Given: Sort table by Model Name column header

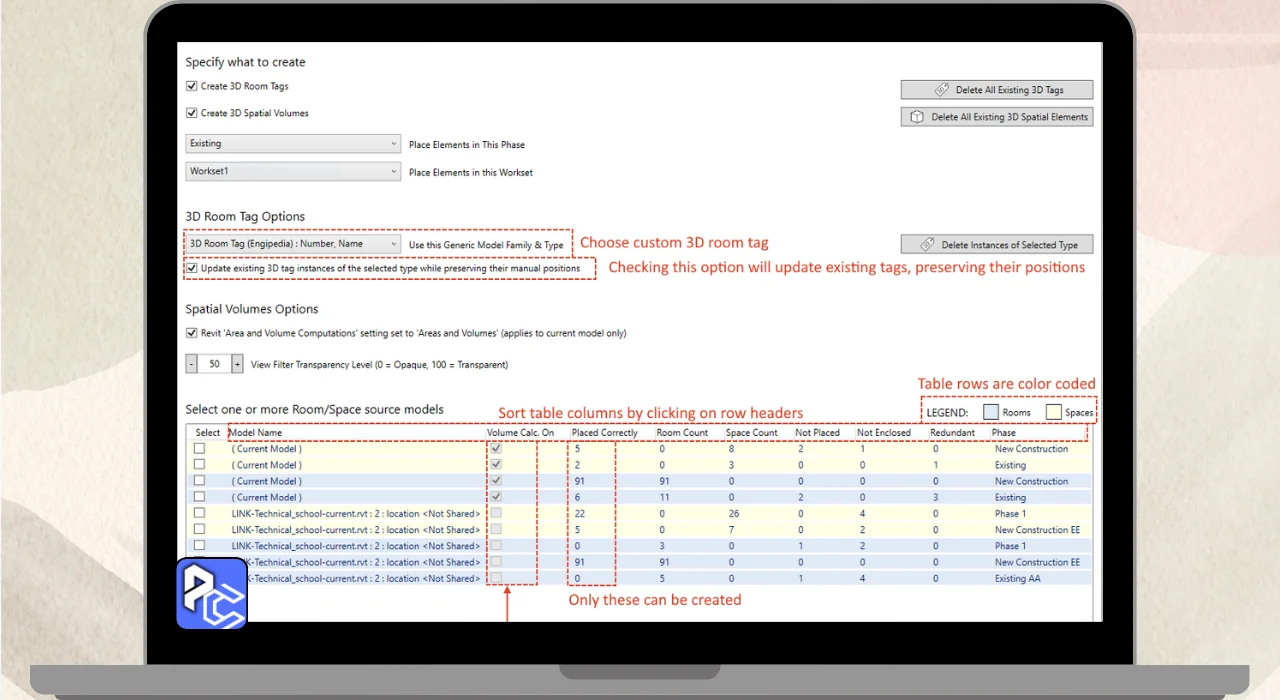Looking at the screenshot, I should click(256, 433).
